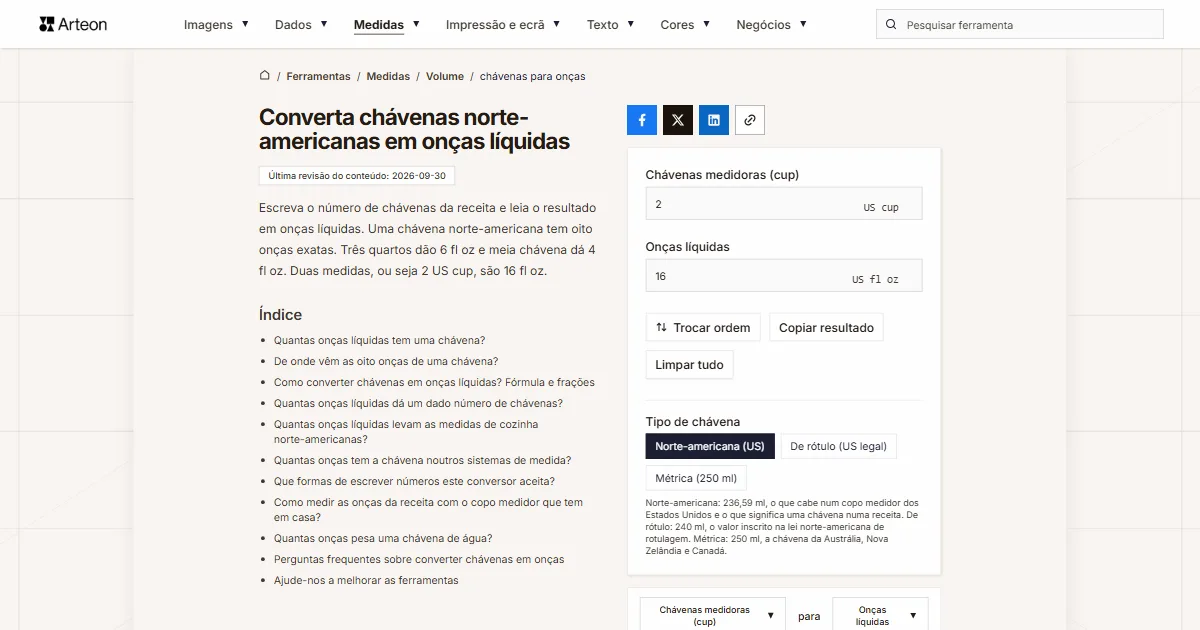The image size is (1200, 630).
Task: Copy the page link icon
Action: pos(750,120)
